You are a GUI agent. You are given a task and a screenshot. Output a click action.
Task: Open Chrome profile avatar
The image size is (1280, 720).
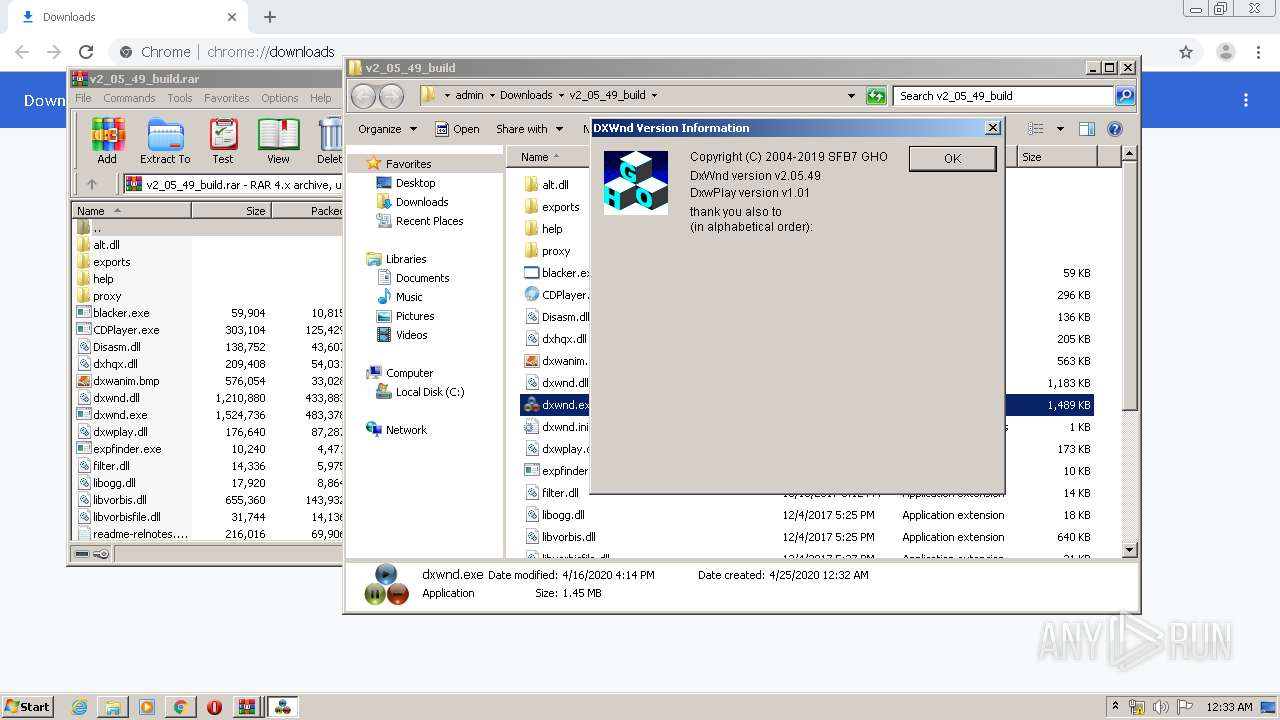[1225, 52]
